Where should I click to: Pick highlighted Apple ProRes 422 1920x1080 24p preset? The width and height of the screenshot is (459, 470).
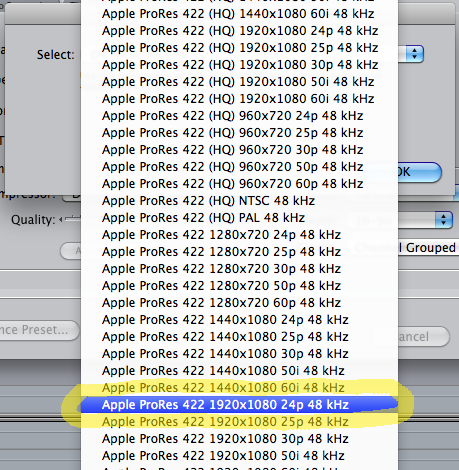point(239,405)
